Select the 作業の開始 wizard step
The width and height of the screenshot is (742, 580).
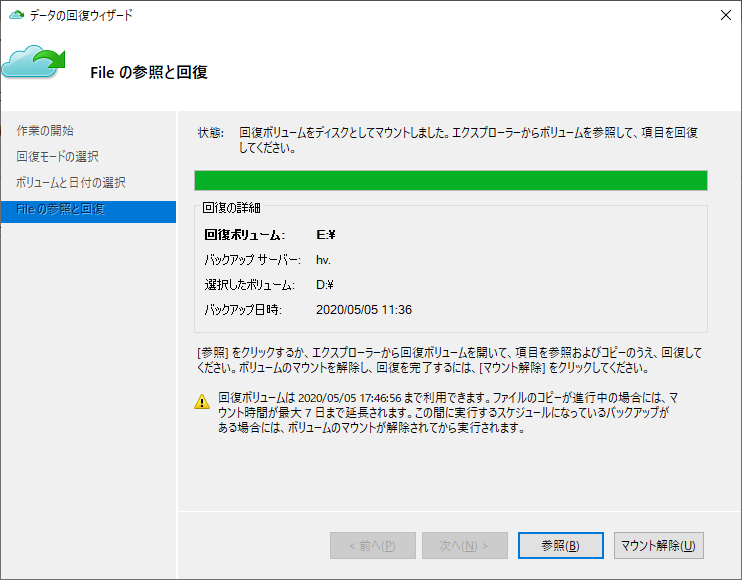pyautogui.click(x=45, y=131)
